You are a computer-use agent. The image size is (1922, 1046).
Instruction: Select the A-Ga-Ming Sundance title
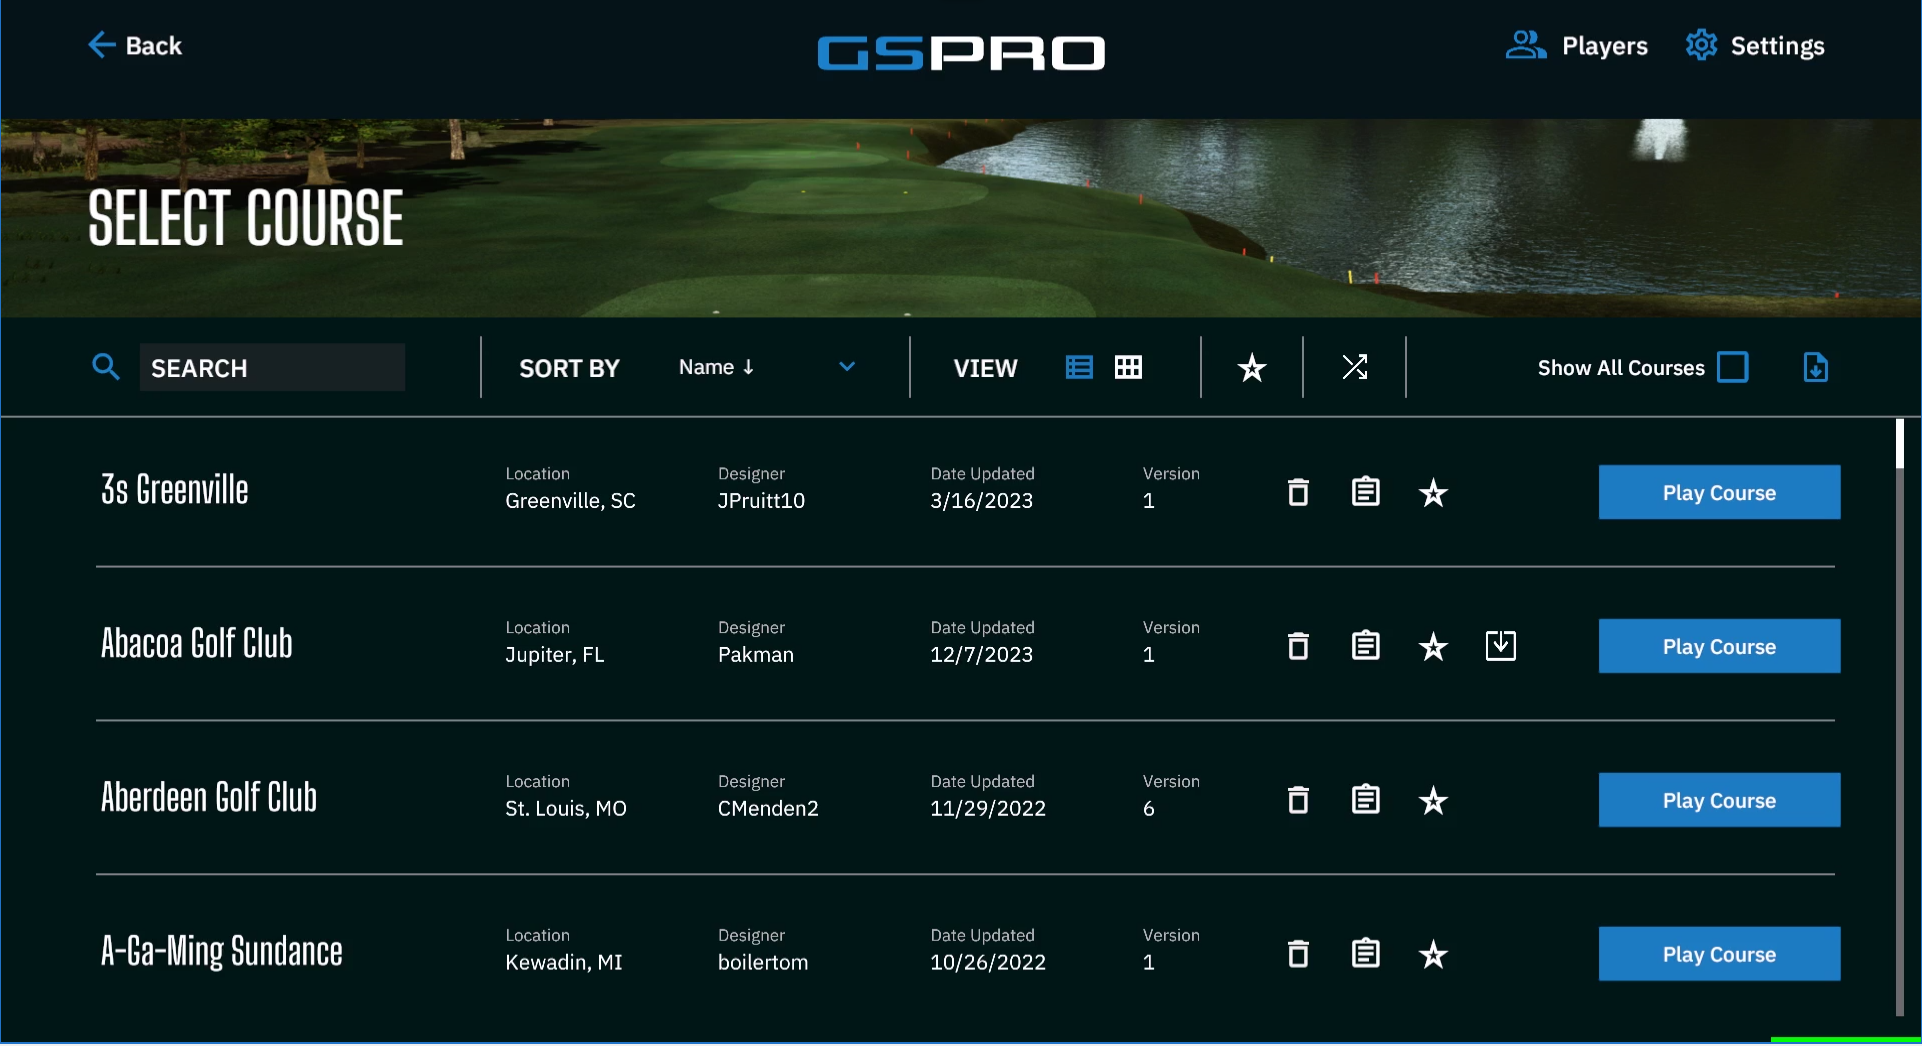(222, 952)
